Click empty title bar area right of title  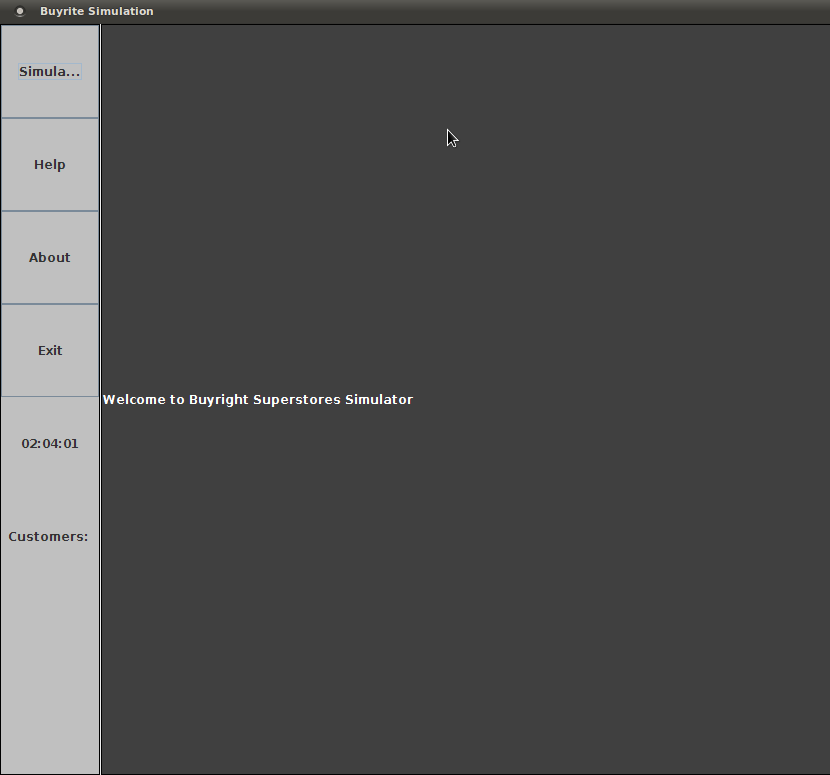click(500, 12)
